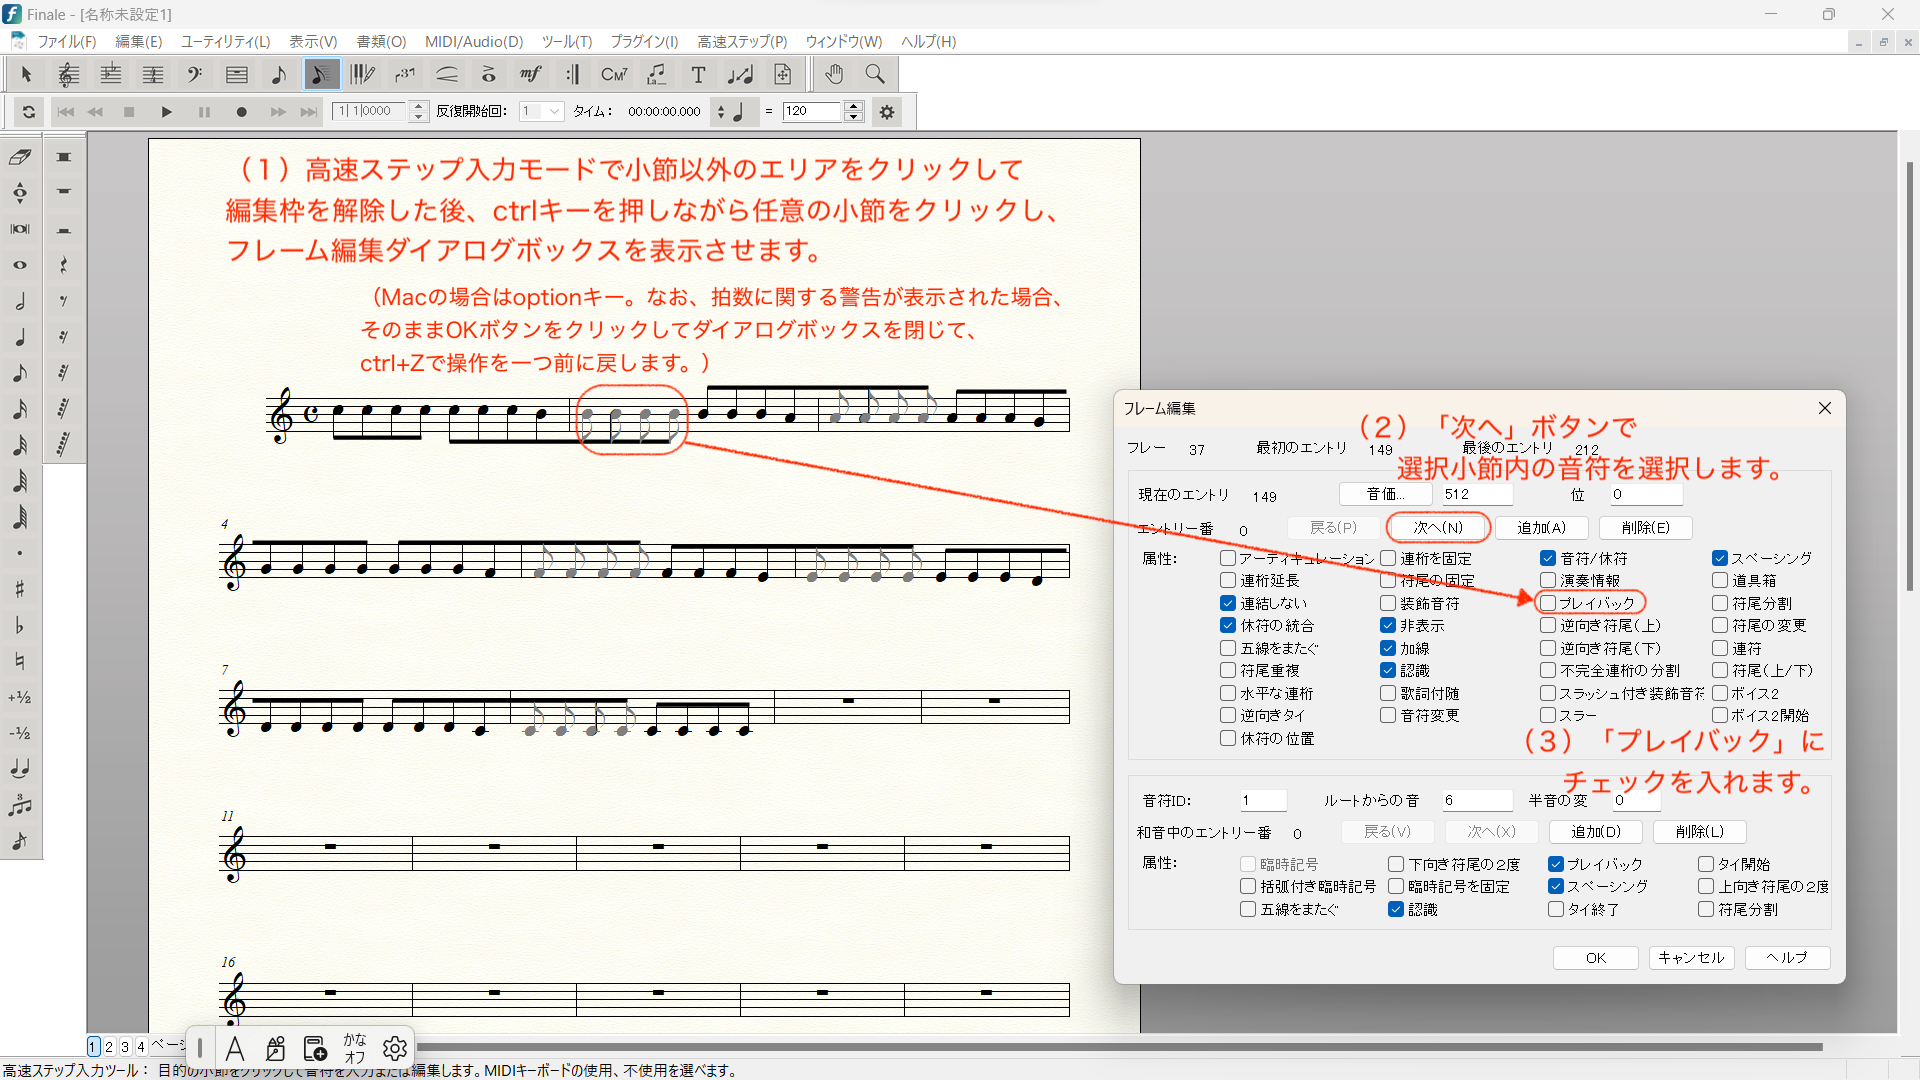Select the Expression mf tool

pyautogui.click(x=531, y=74)
